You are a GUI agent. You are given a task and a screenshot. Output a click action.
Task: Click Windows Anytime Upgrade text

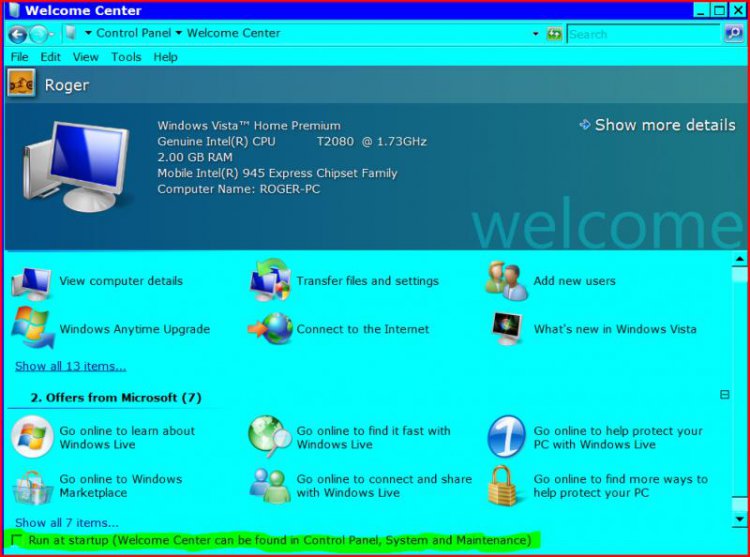tap(134, 329)
